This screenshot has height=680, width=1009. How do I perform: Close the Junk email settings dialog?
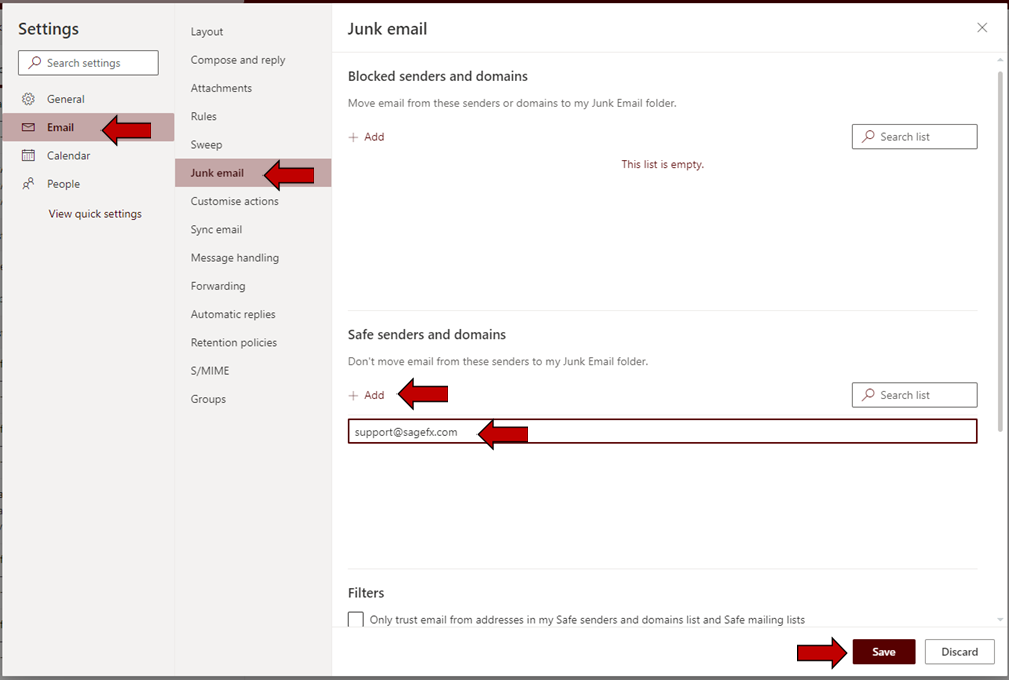click(982, 28)
